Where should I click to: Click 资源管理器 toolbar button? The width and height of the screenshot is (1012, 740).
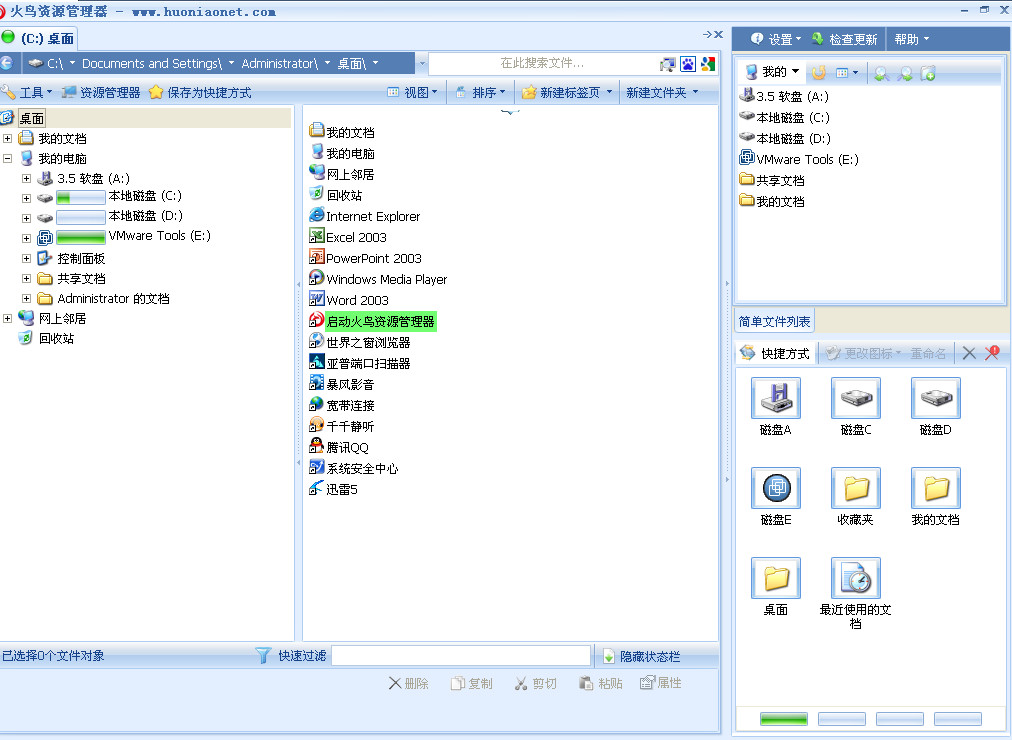[101, 92]
